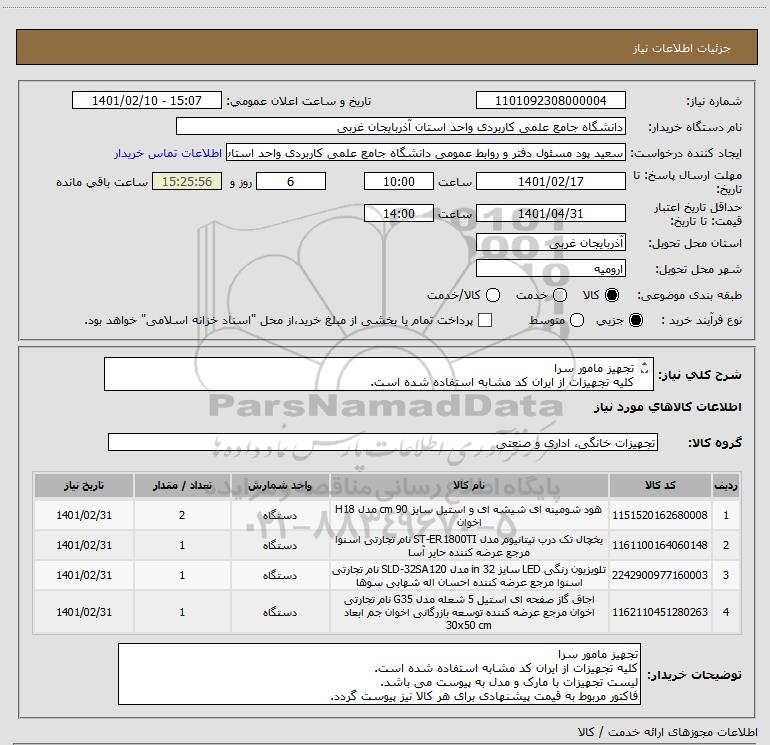Click the ST-ER1800TI refrigerator item name
Viewport: 770px width, 745px height.
[x=469, y=545]
